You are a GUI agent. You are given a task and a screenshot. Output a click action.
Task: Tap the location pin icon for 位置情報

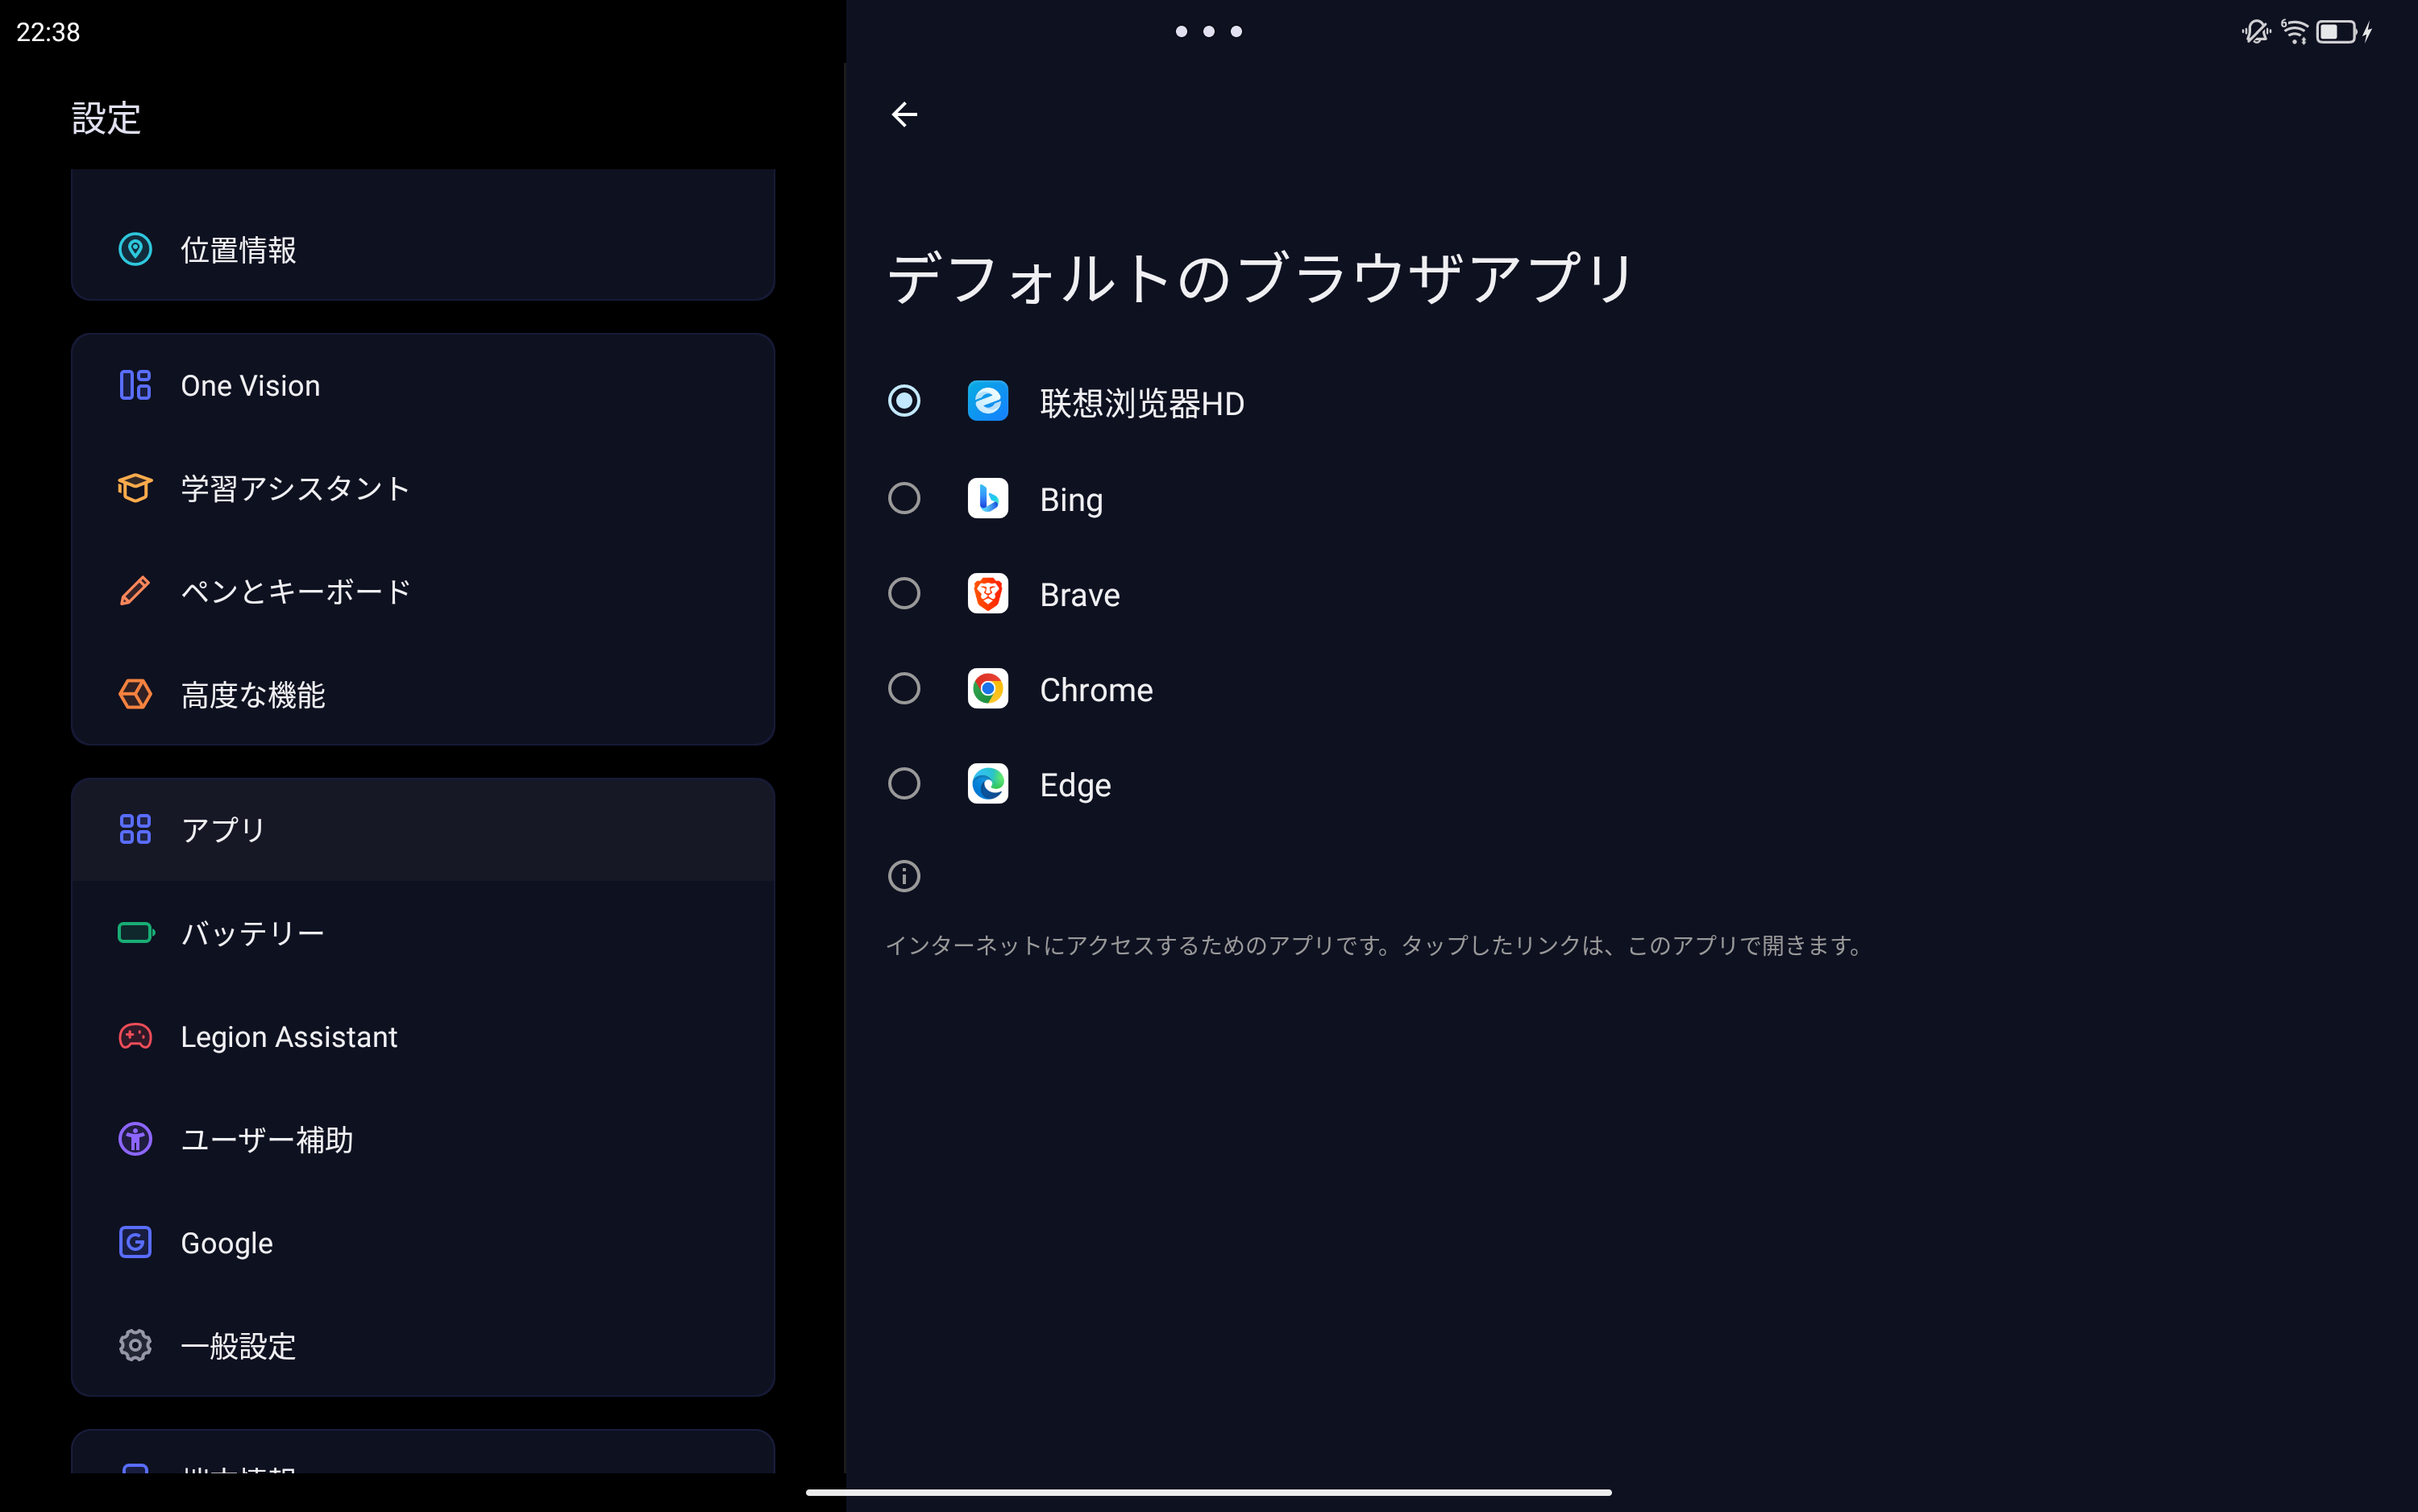(135, 249)
